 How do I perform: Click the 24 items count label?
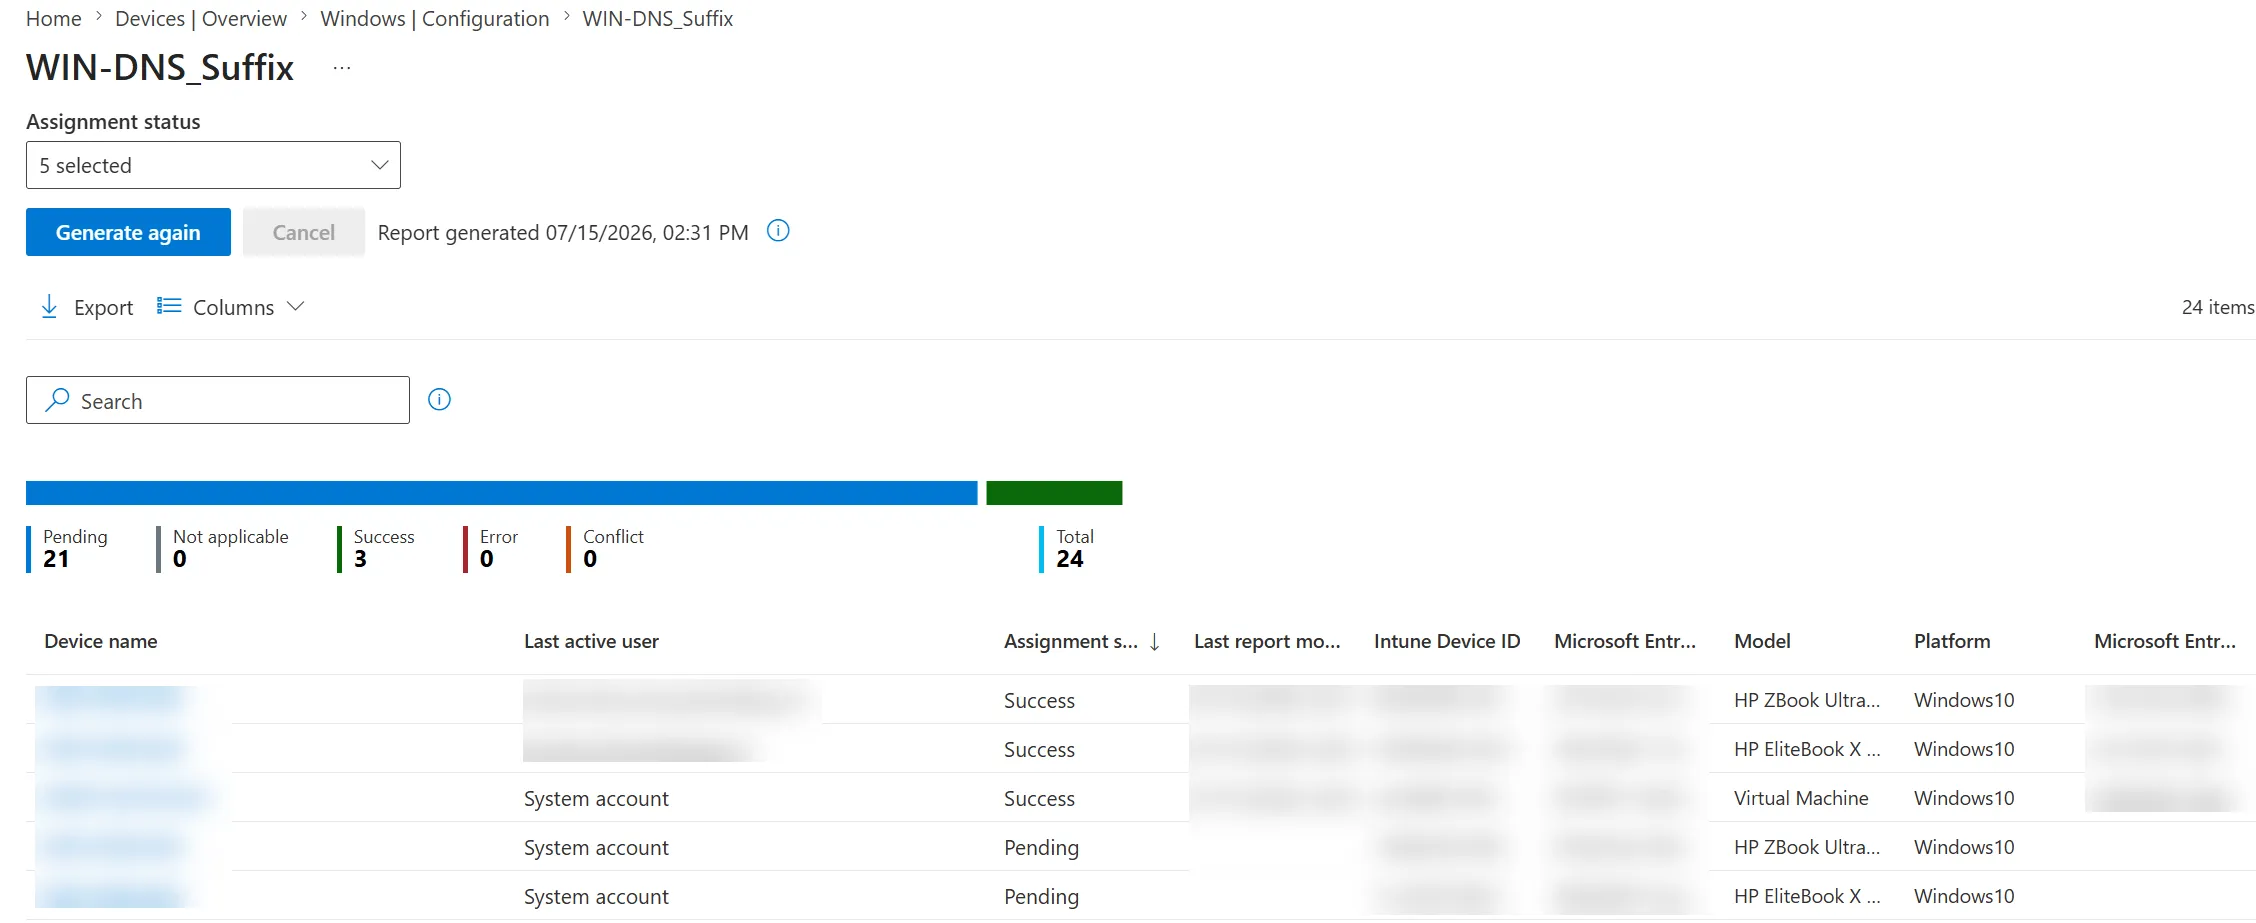[2217, 307]
